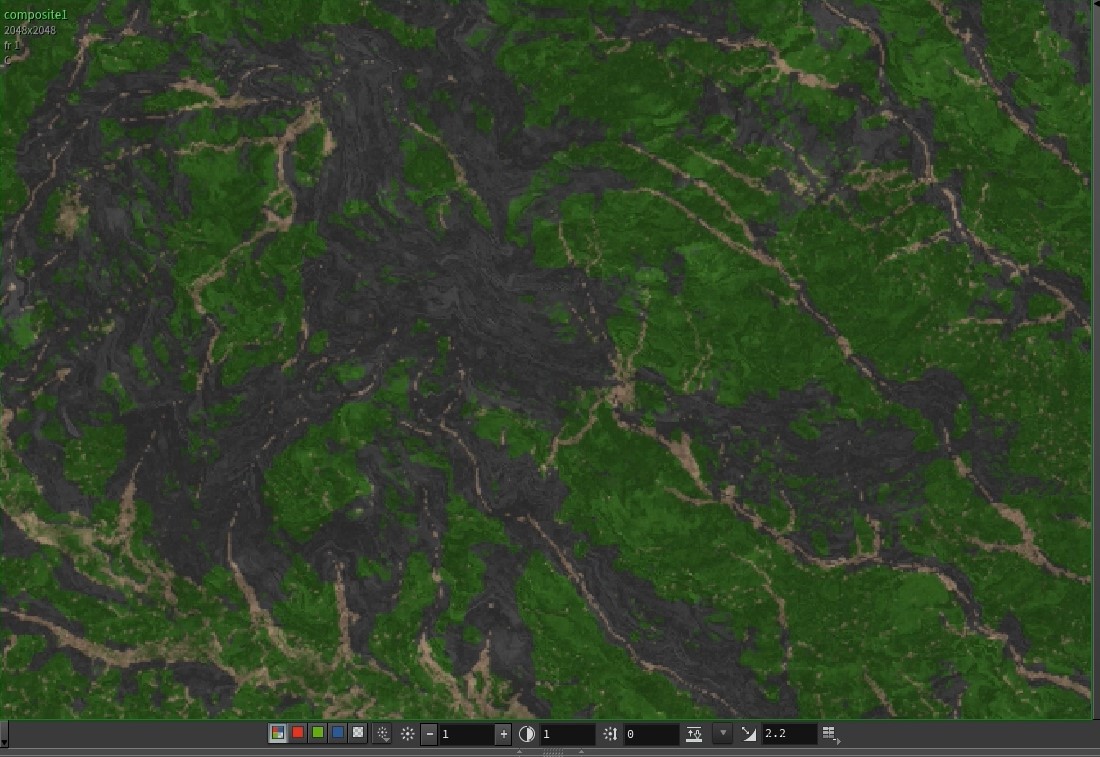Click the composite1 viewer label
This screenshot has height=757, width=1100.
click(x=36, y=14)
